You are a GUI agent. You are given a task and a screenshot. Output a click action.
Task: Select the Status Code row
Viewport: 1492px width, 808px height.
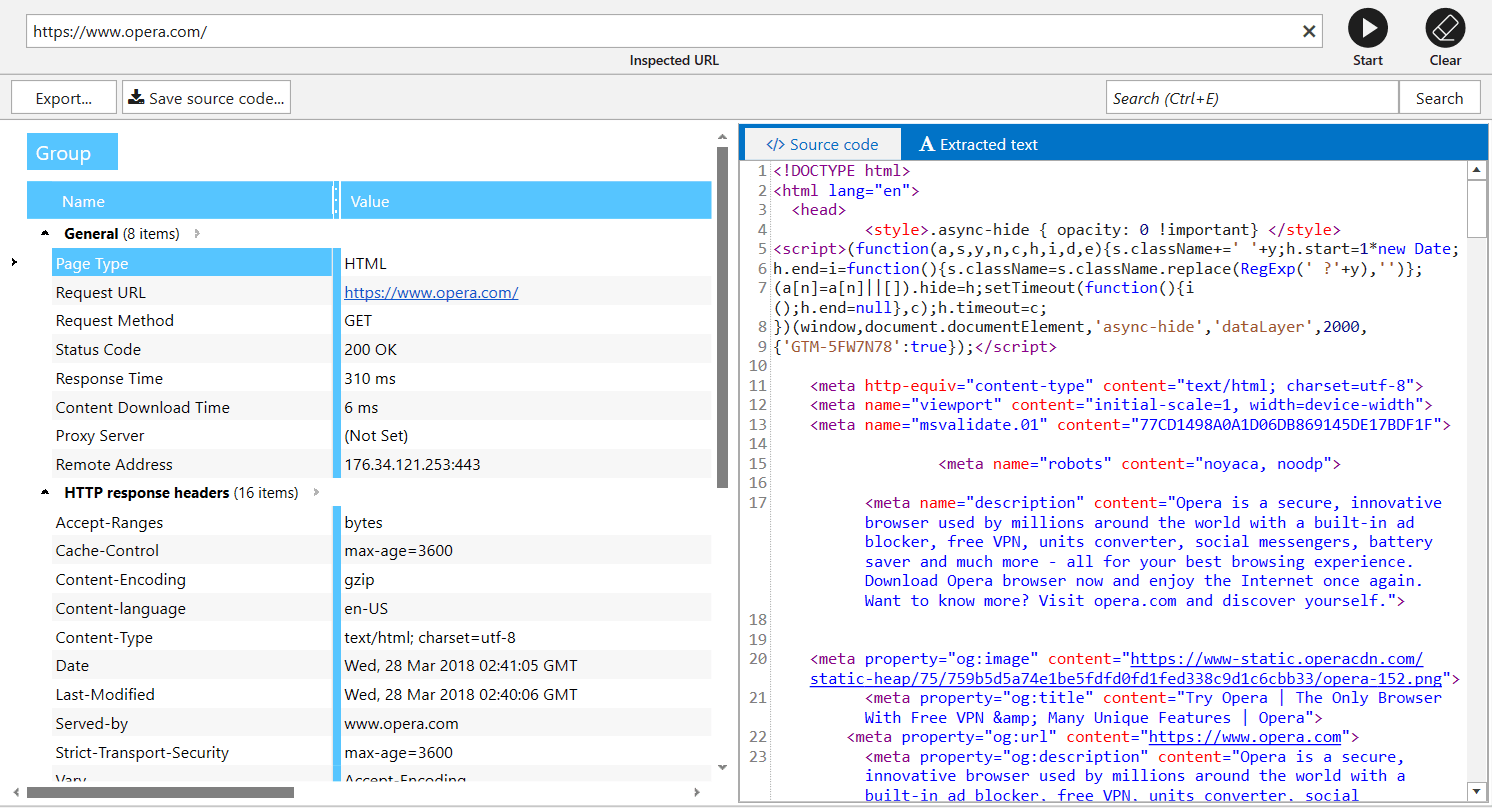click(x=382, y=350)
